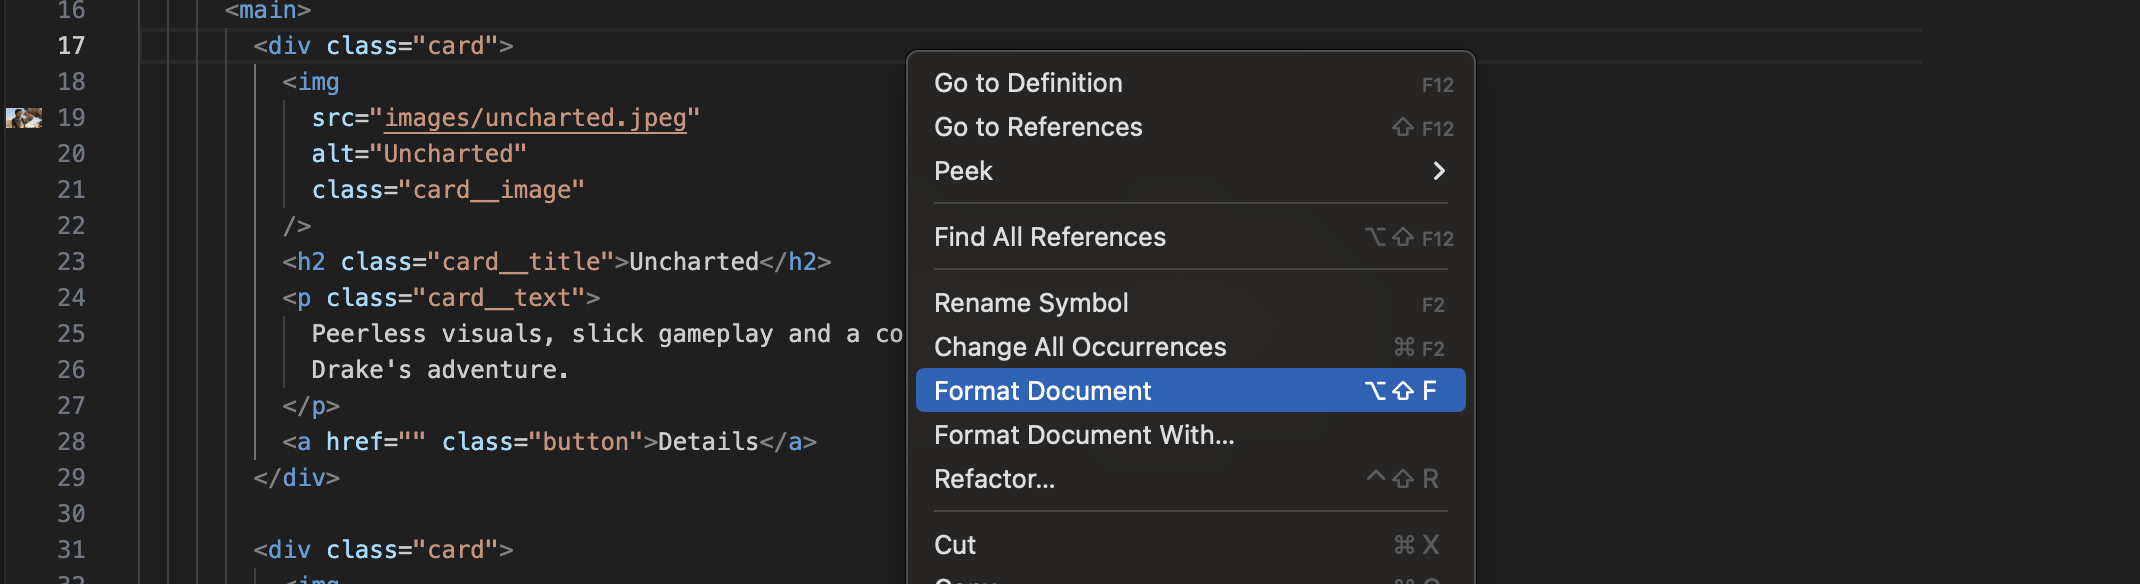Expand the Peek submenu arrow
Image resolution: width=2140 pixels, height=584 pixels.
1438,171
